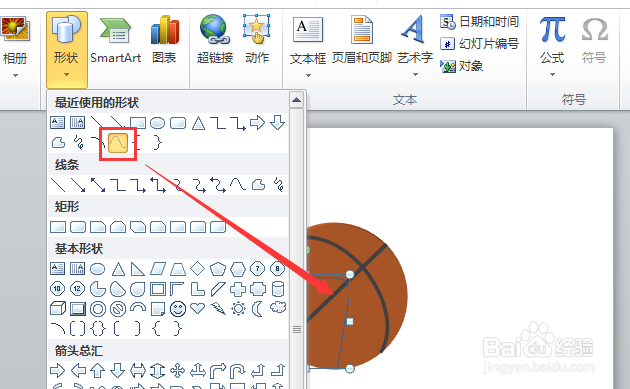This screenshot has width=630, height=389.
Task: Select quad arrow in 箭头总汇
Action: (178, 370)
